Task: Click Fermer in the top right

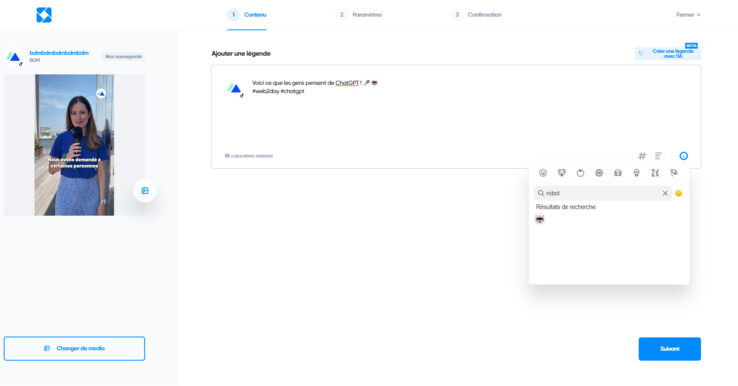Action: [688, 15]
